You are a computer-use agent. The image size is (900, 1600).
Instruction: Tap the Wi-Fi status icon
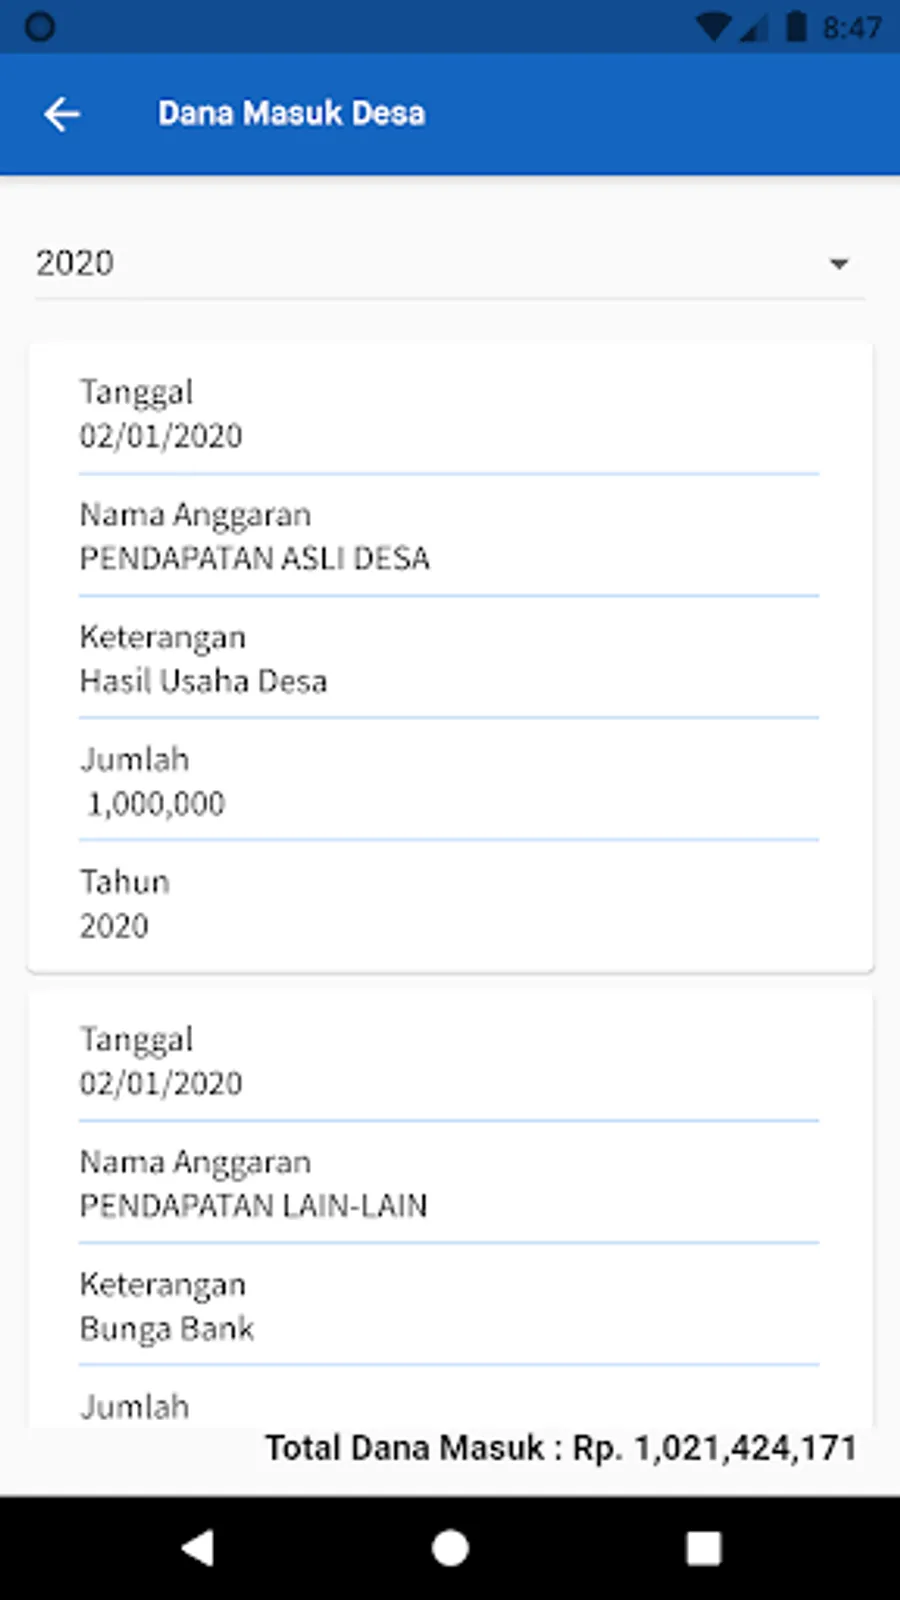pos(713,27)
